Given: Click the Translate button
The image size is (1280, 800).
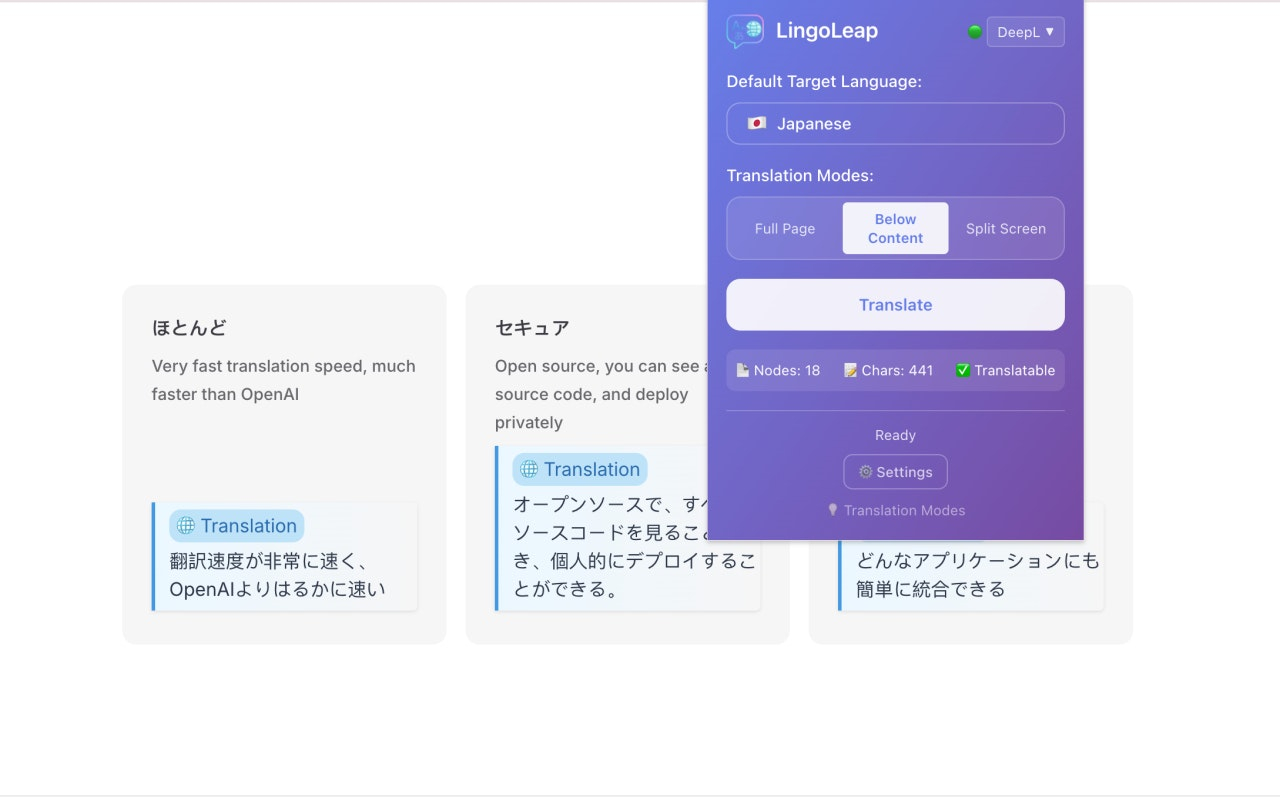Looking at the screenshot, I should click(x=895, y=305).
